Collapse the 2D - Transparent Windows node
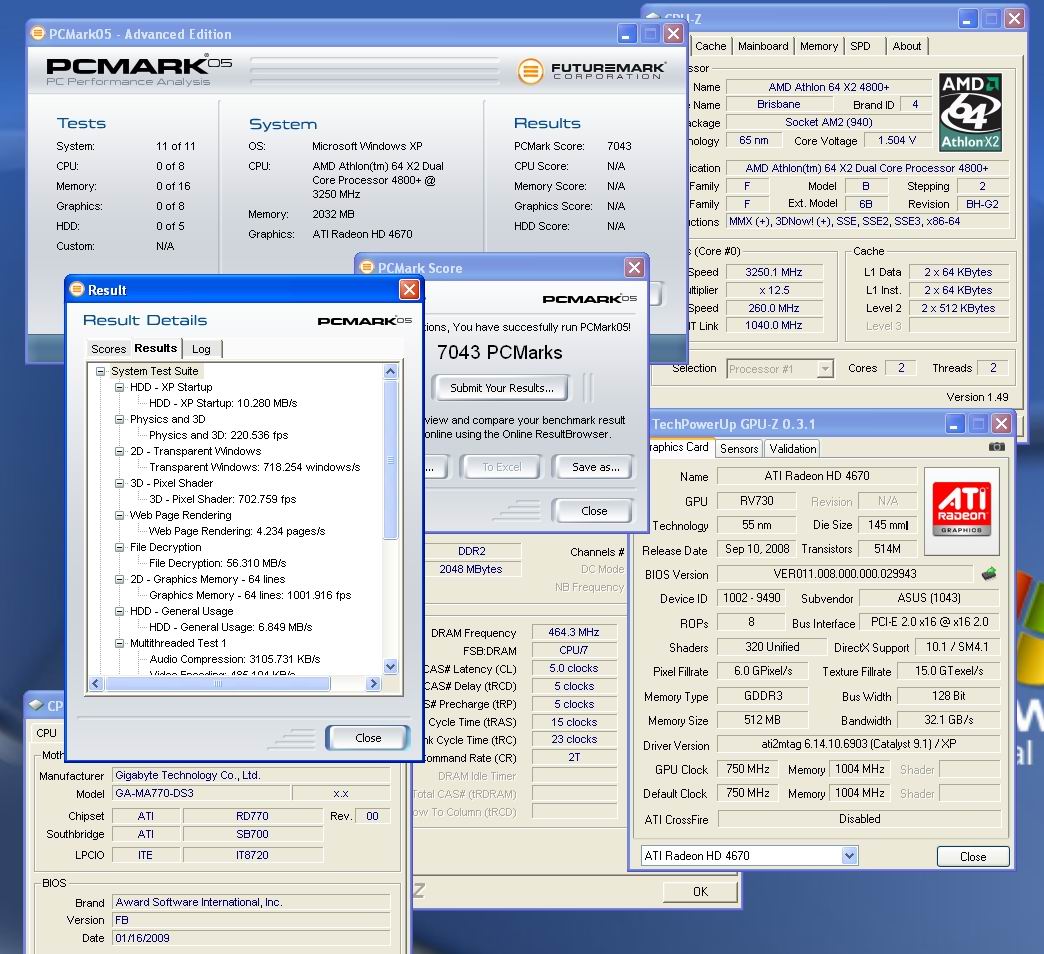 point(119,451)
